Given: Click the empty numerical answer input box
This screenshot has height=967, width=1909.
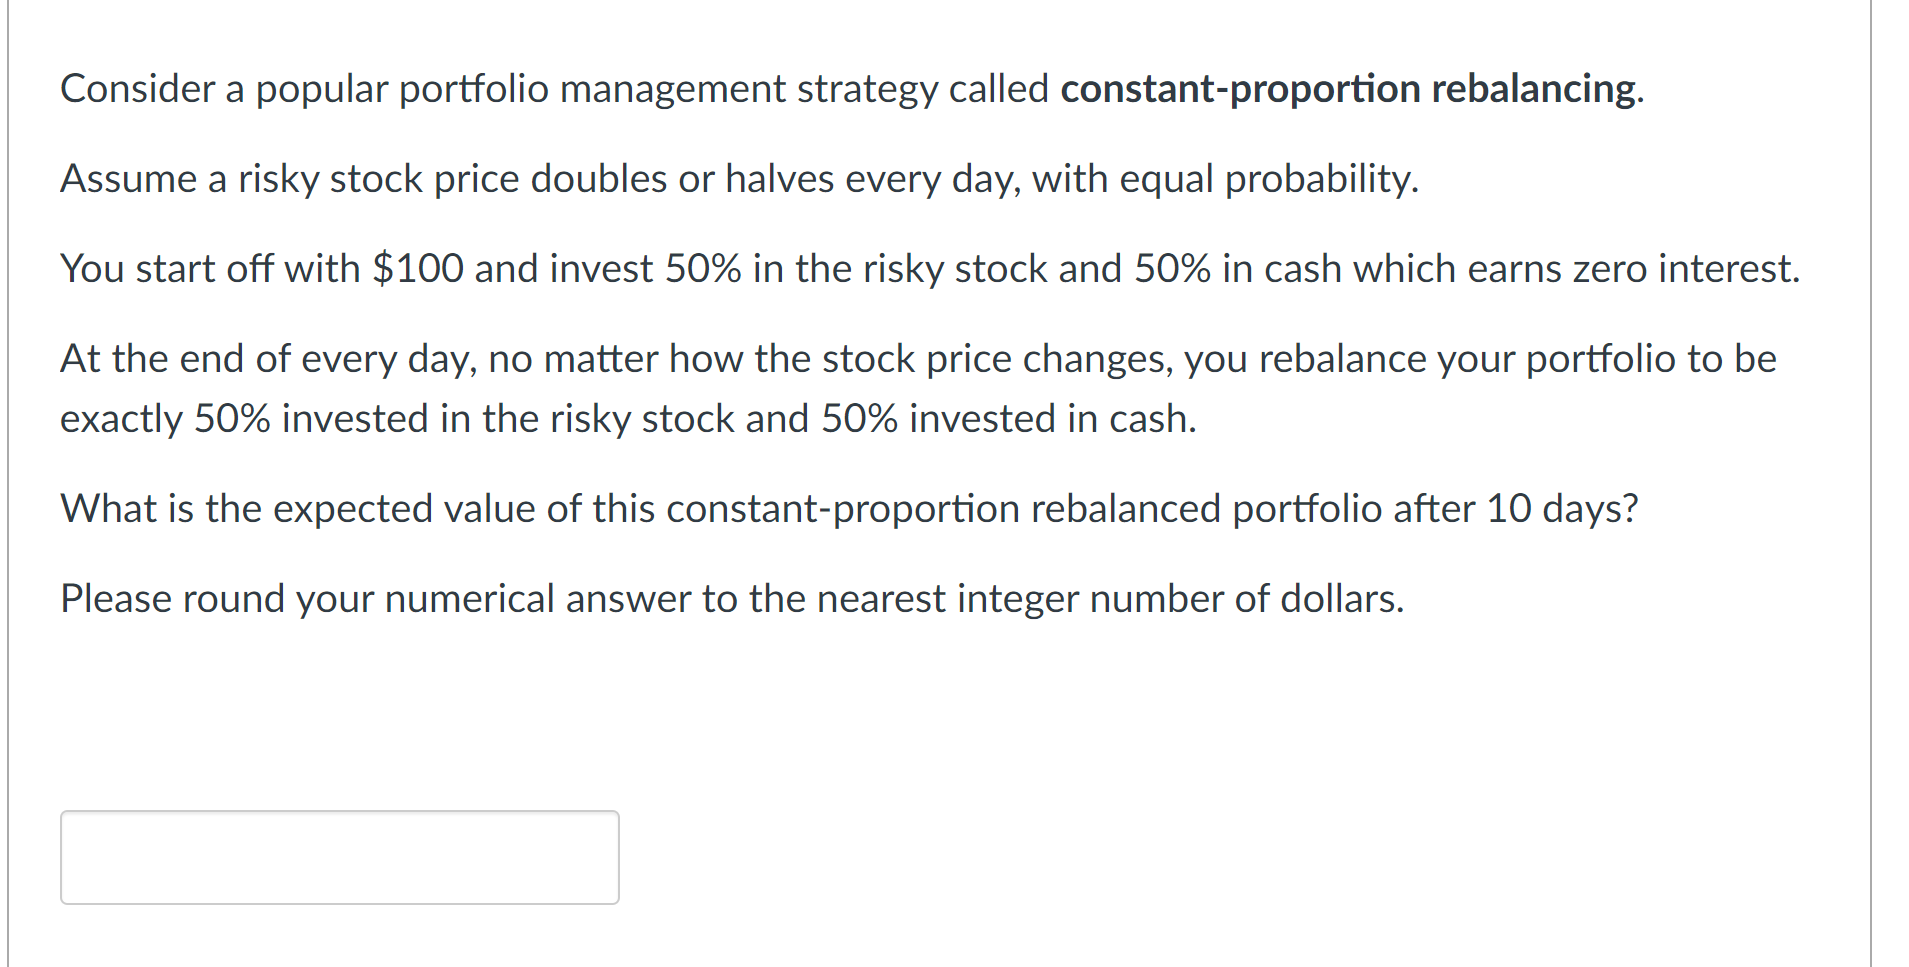Looking at the screenshot, I should pyautogui.click(x=339, y=857).
